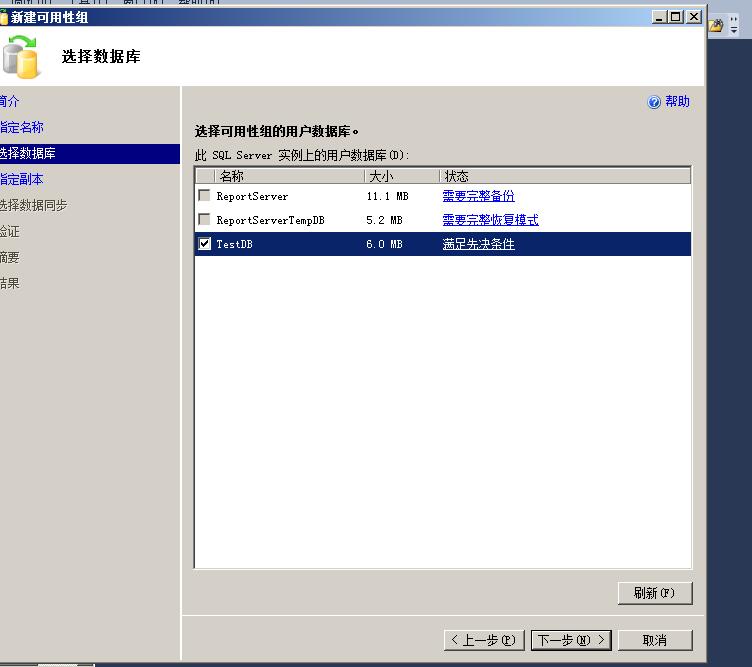Go to the 指定副本 wizard step
This screenshot has width=752, height=667.
point(22,179)
